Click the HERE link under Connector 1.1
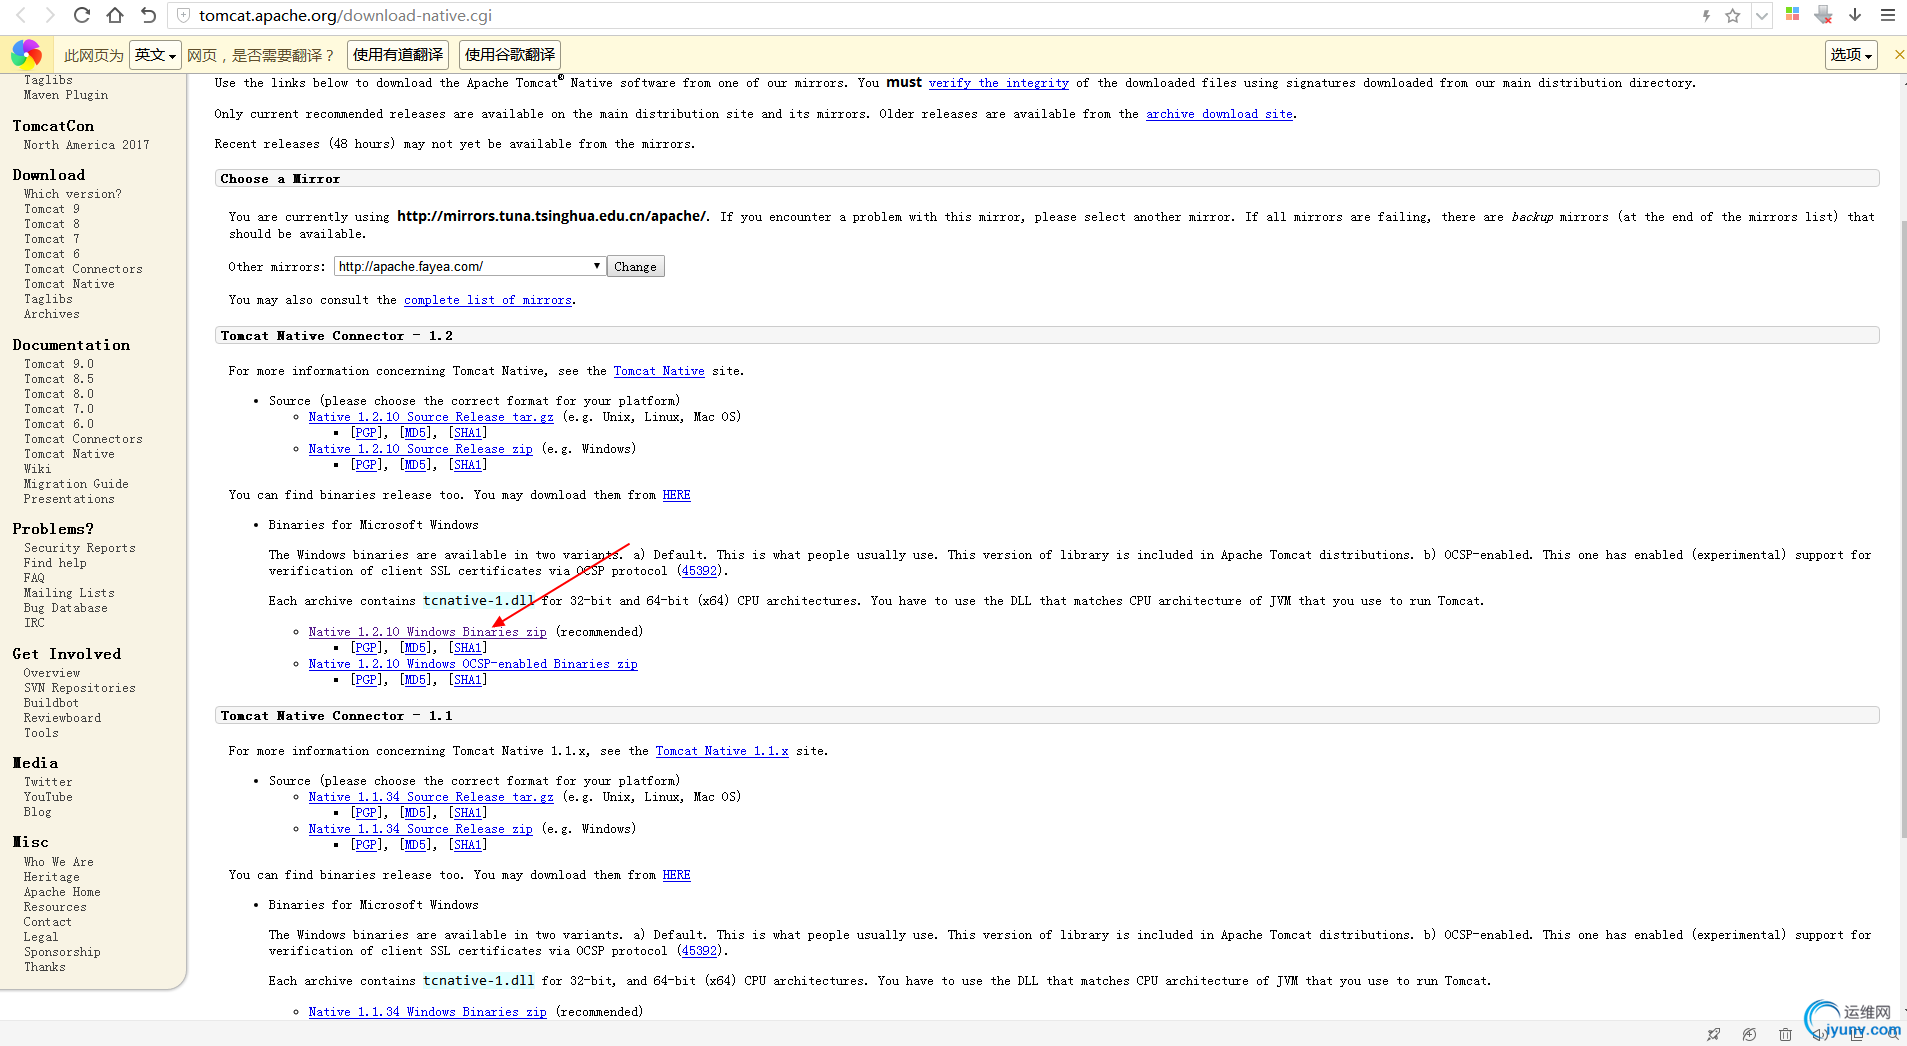1907x1046 pixels. (676, 875)
